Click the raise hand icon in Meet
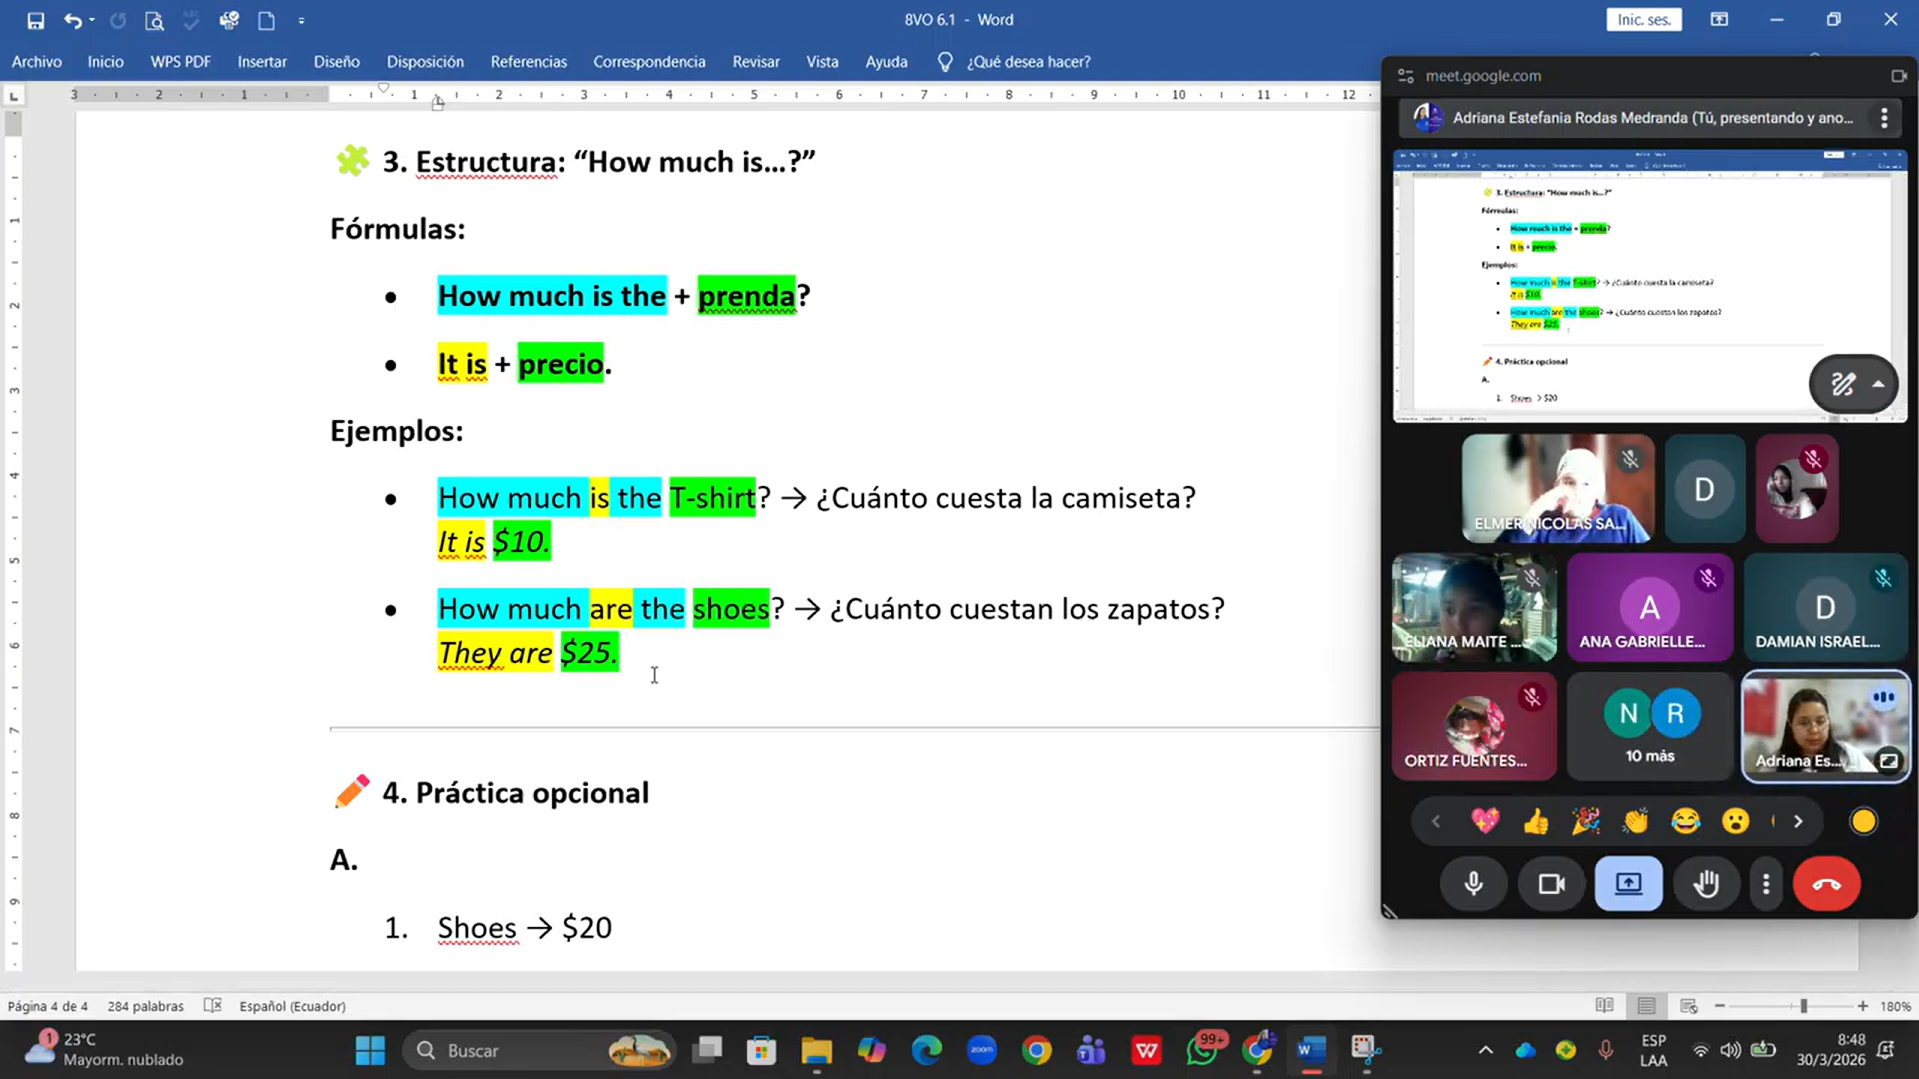The height and width of the screenshot is (1079, 1919). click(x=1706, y=884)
